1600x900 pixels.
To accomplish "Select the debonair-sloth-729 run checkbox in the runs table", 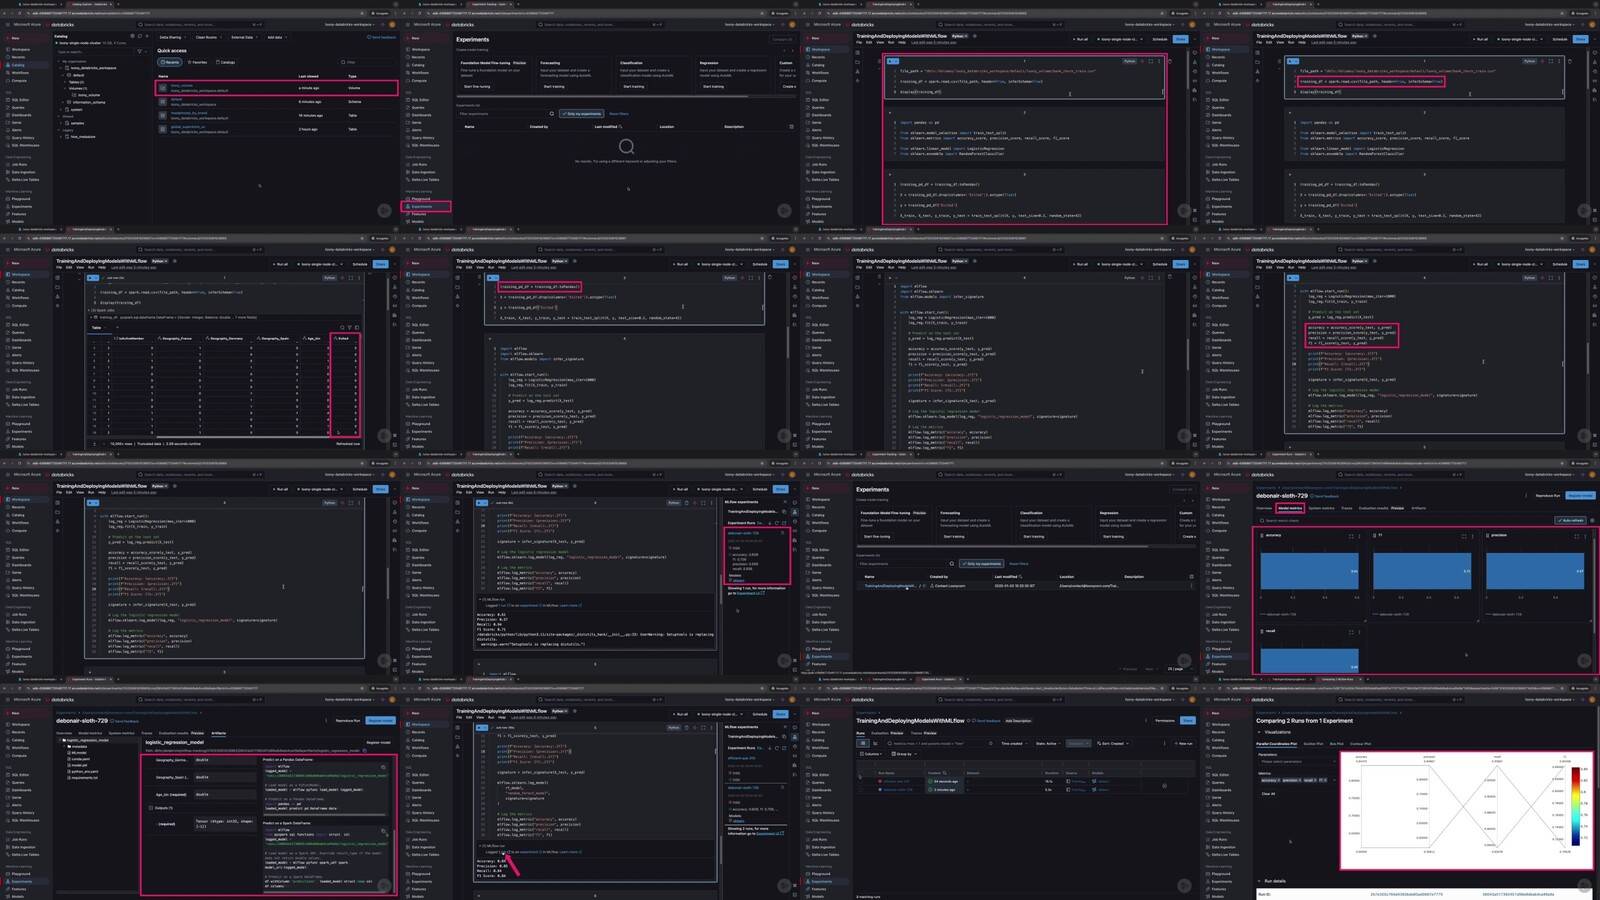I will click(x=860, y=790).
